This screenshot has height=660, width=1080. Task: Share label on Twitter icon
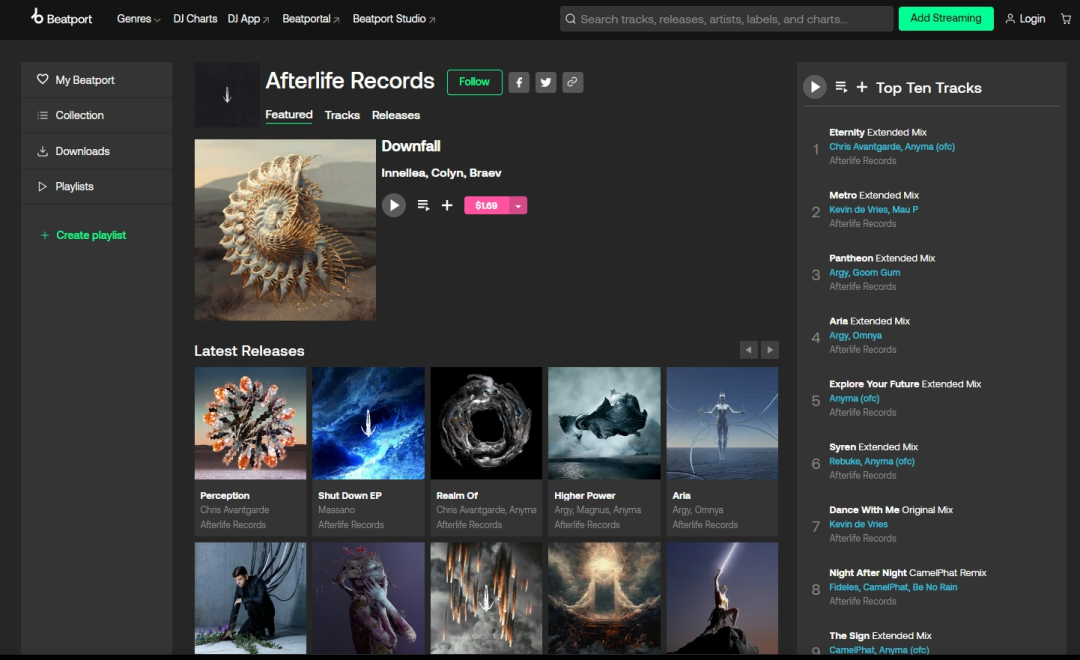[546, 82]
